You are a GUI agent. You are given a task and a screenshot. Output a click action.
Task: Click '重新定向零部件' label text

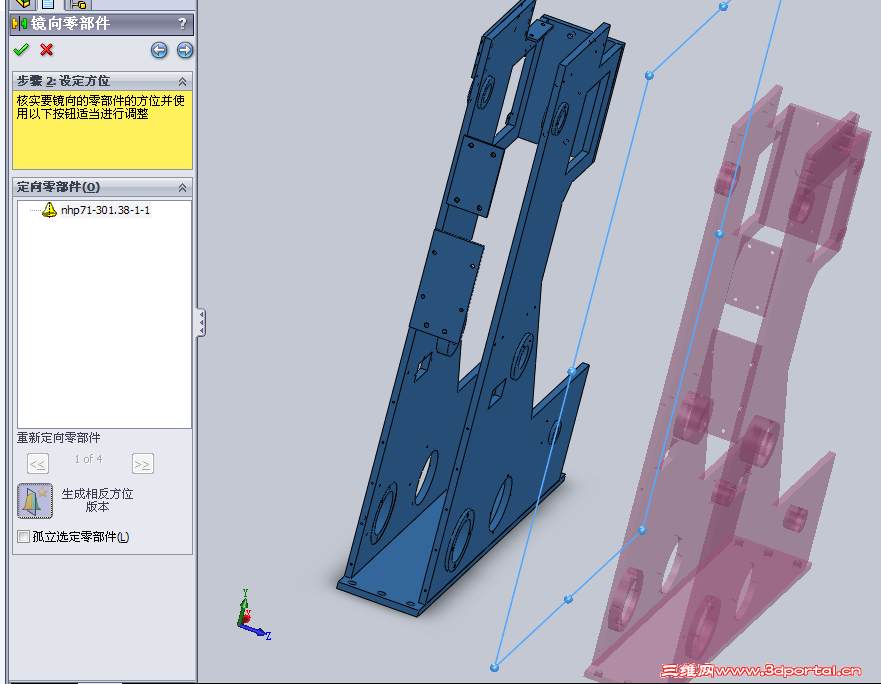click(x=58, y=437)
